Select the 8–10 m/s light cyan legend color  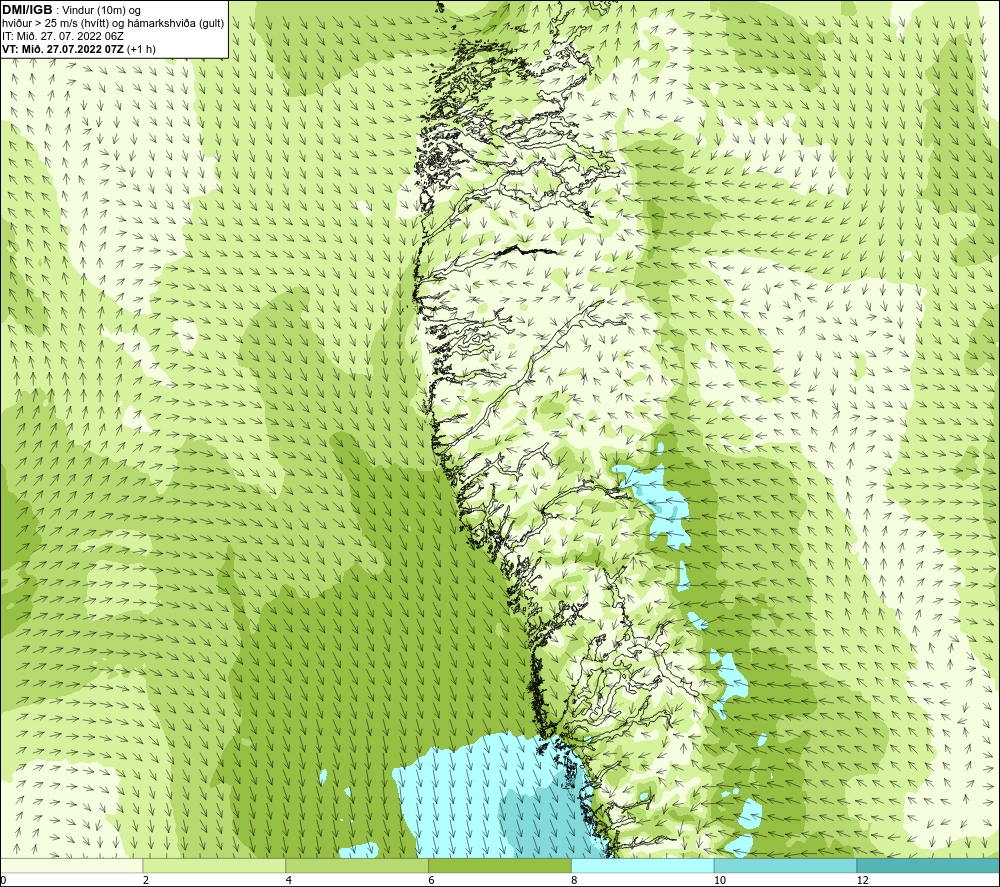pos(643,865)
